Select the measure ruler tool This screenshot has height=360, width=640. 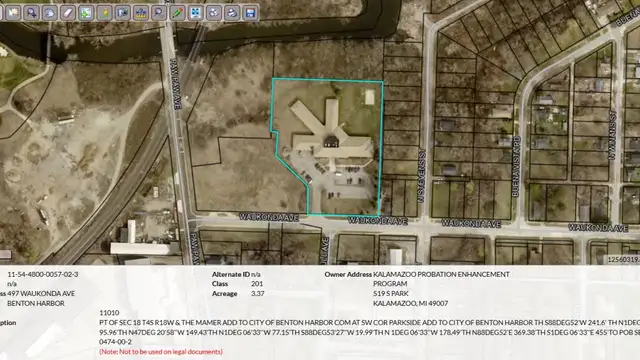141,13
